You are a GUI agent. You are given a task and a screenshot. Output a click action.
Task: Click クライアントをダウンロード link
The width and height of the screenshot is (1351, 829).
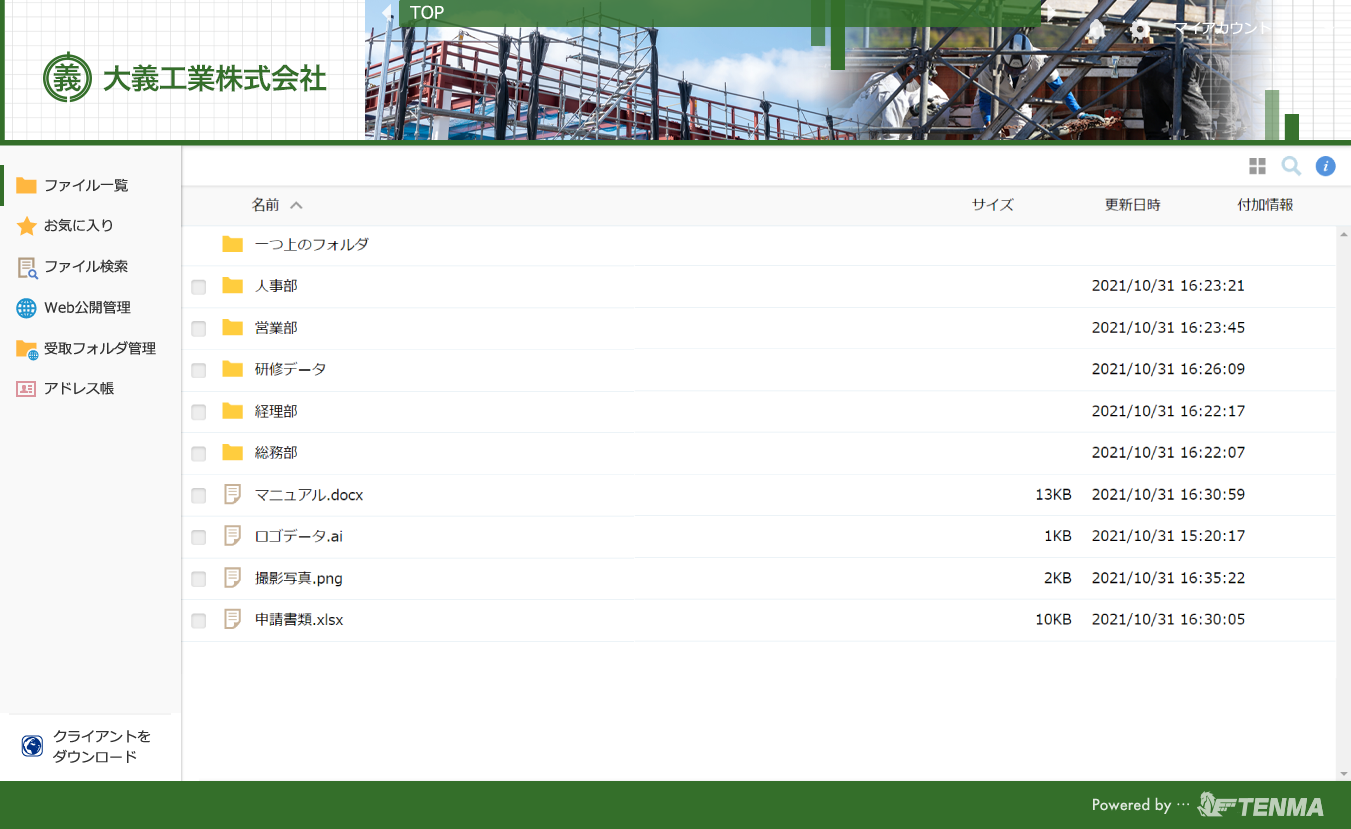102,746
